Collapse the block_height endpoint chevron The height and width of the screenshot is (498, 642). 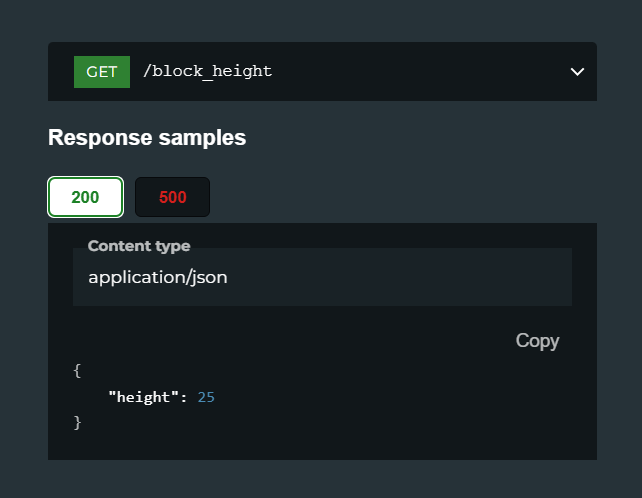[577, 72]
